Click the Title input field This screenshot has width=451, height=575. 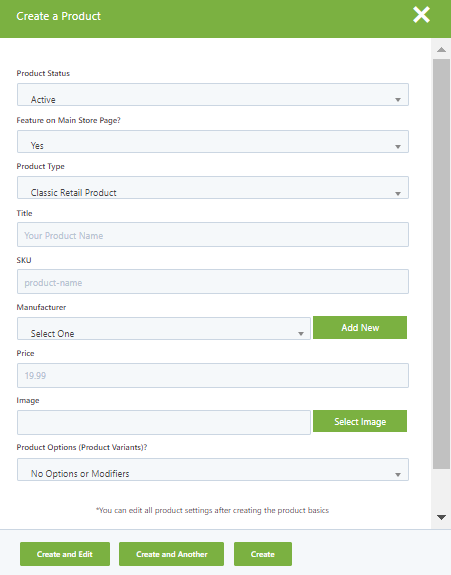213,235
